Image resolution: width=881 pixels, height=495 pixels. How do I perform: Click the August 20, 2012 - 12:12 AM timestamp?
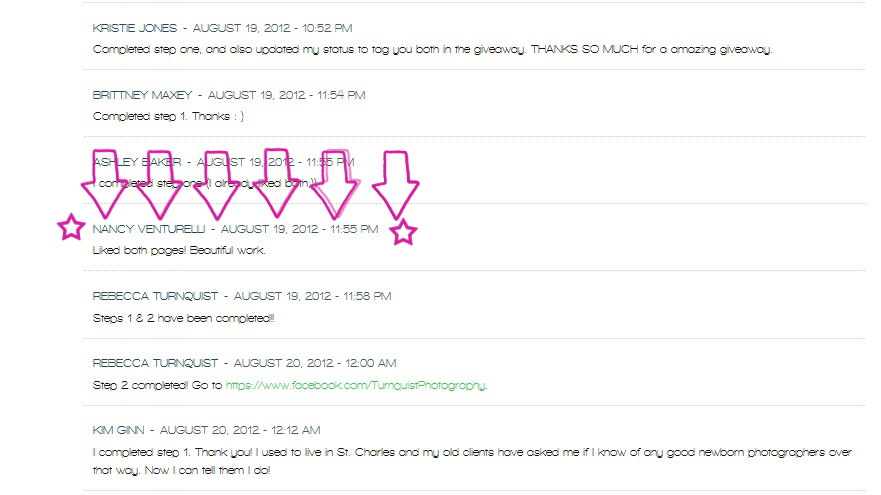click(240, 430)
